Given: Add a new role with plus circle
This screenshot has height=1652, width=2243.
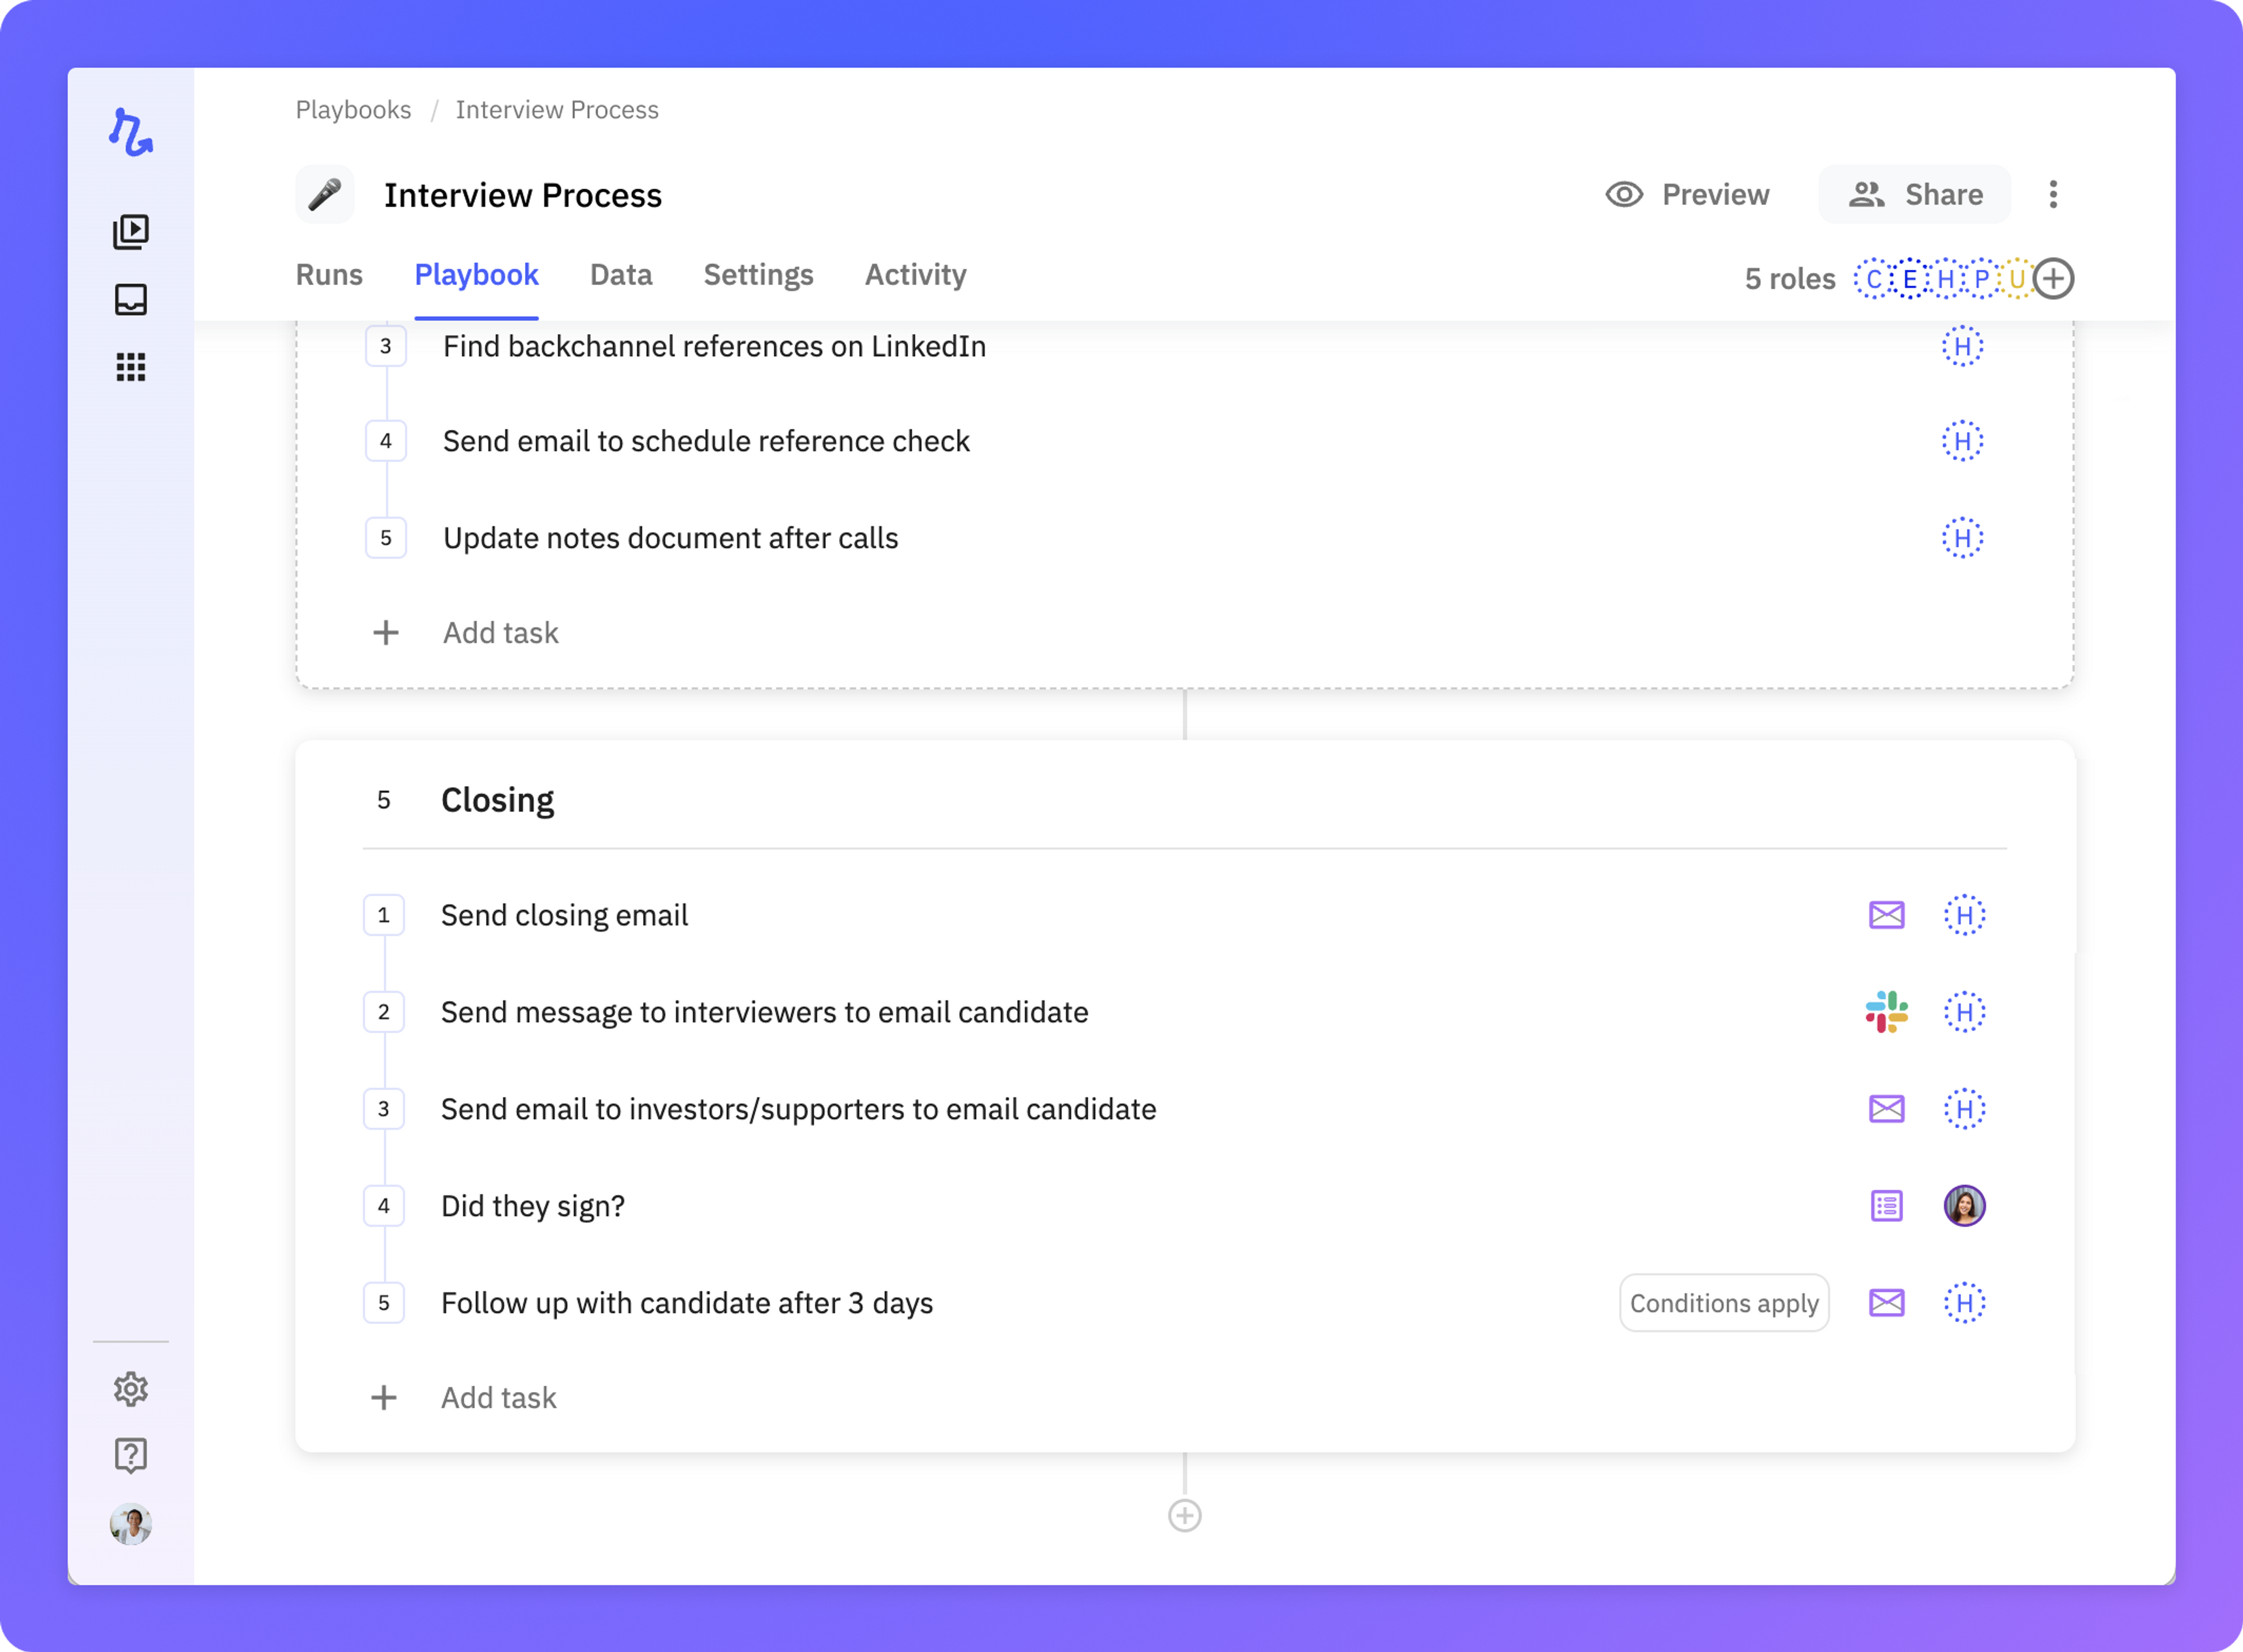Looking at the screenshot, I should [x=2054, y=279].
